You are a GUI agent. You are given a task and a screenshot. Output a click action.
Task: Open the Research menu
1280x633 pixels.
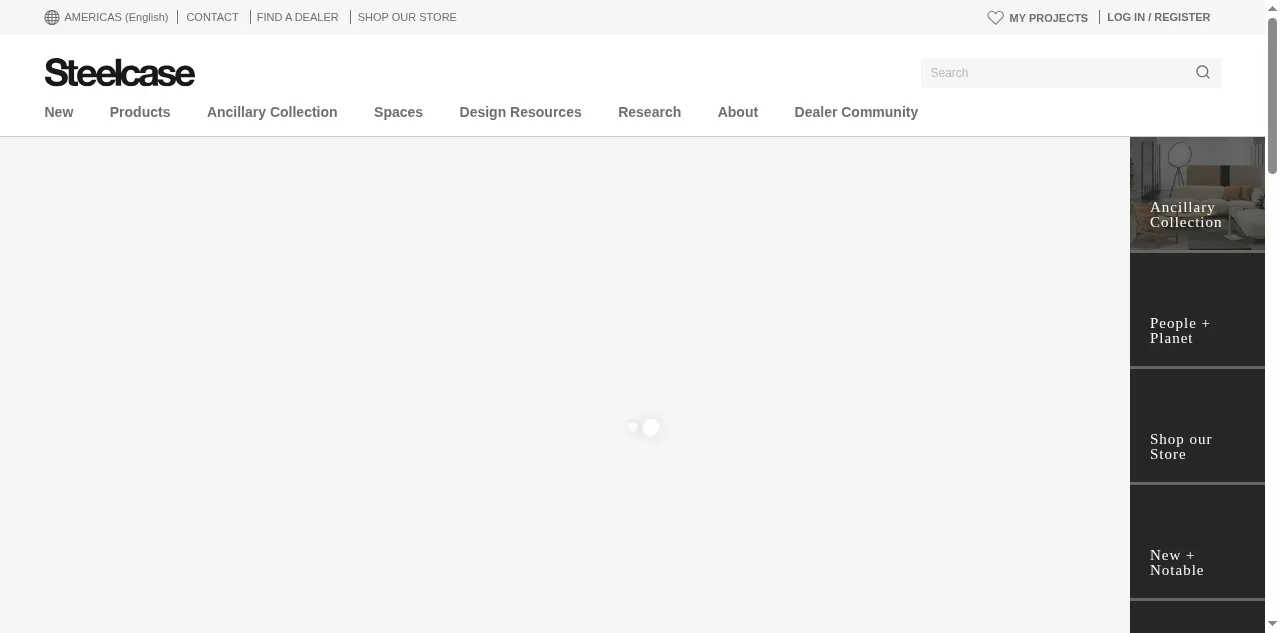coord(649,112)
